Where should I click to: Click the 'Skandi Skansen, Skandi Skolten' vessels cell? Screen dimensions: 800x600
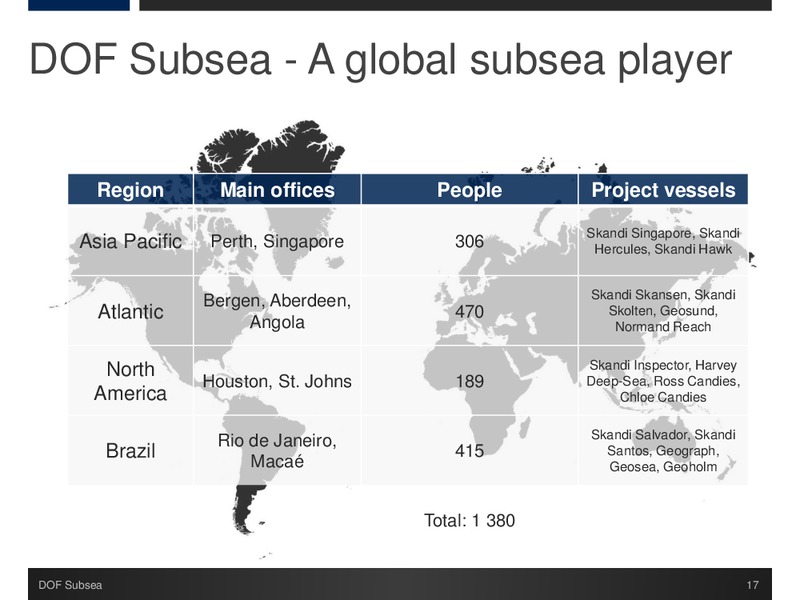(663, 311)
